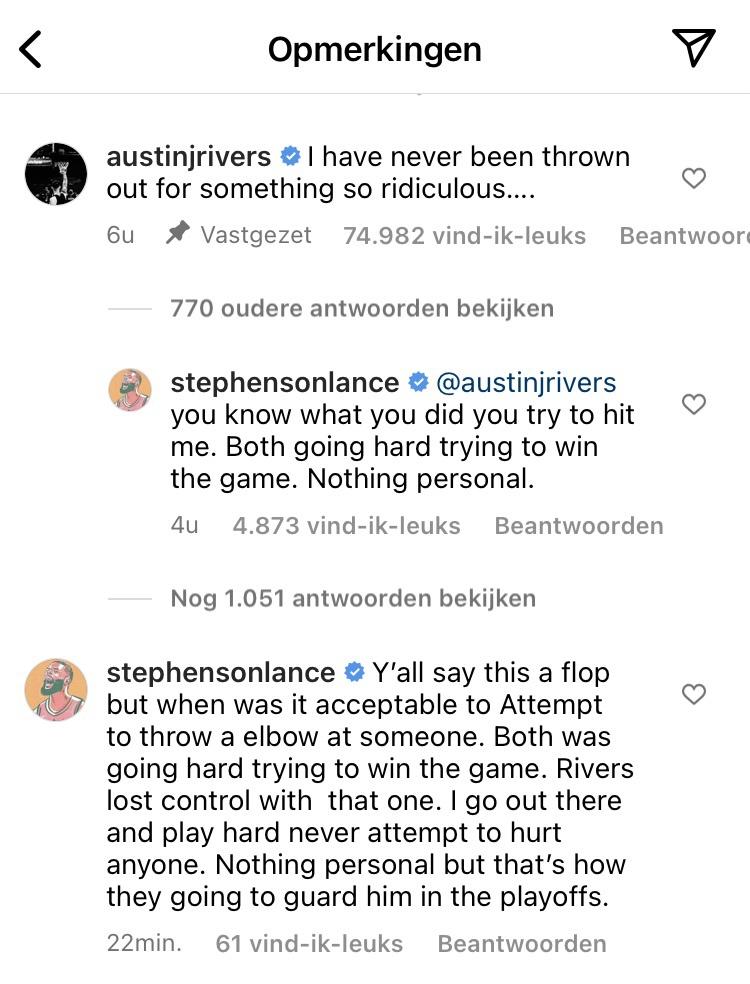The image size is (750, 984).
Task: Tap Beantwoorden under stephensonlance's reply
Action: pyautogui.click(x=578, y=525)
